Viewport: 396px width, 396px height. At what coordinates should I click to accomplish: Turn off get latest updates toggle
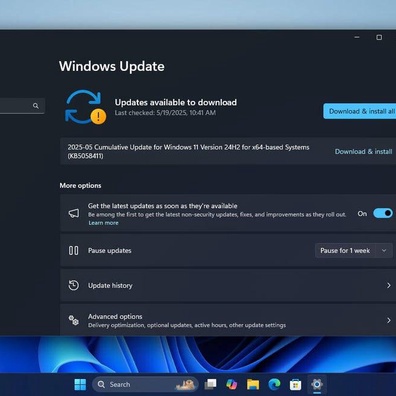point(383,213)
